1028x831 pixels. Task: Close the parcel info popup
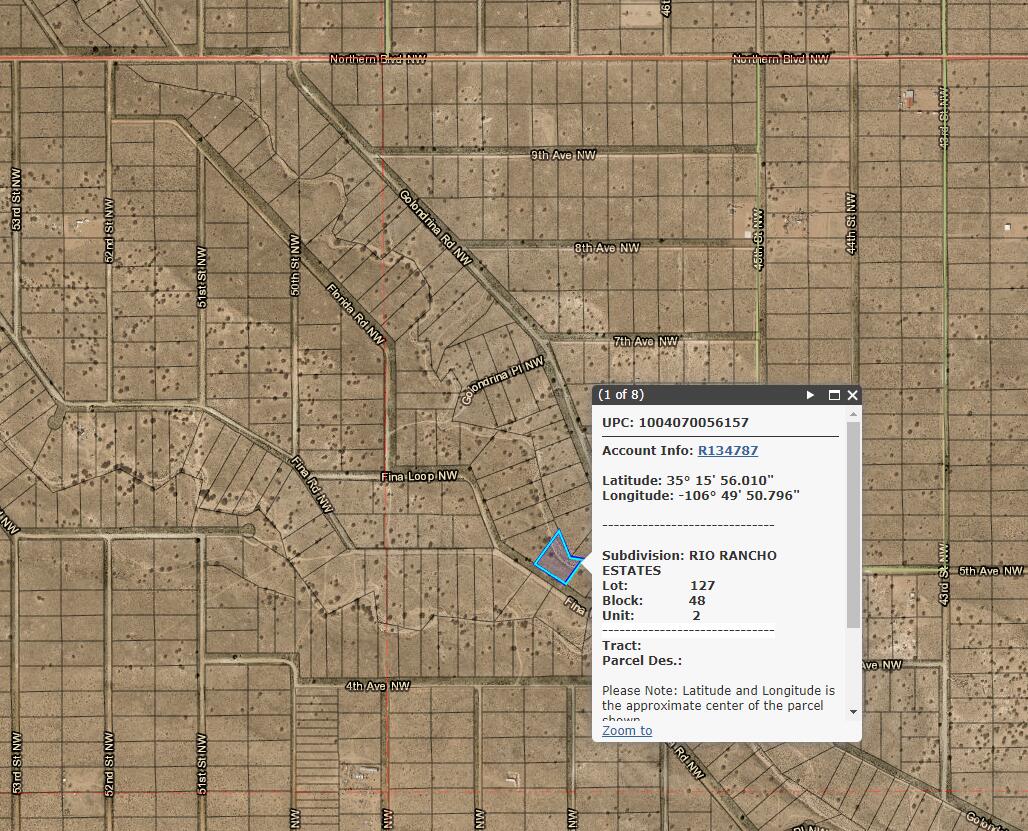pos(852,395)
